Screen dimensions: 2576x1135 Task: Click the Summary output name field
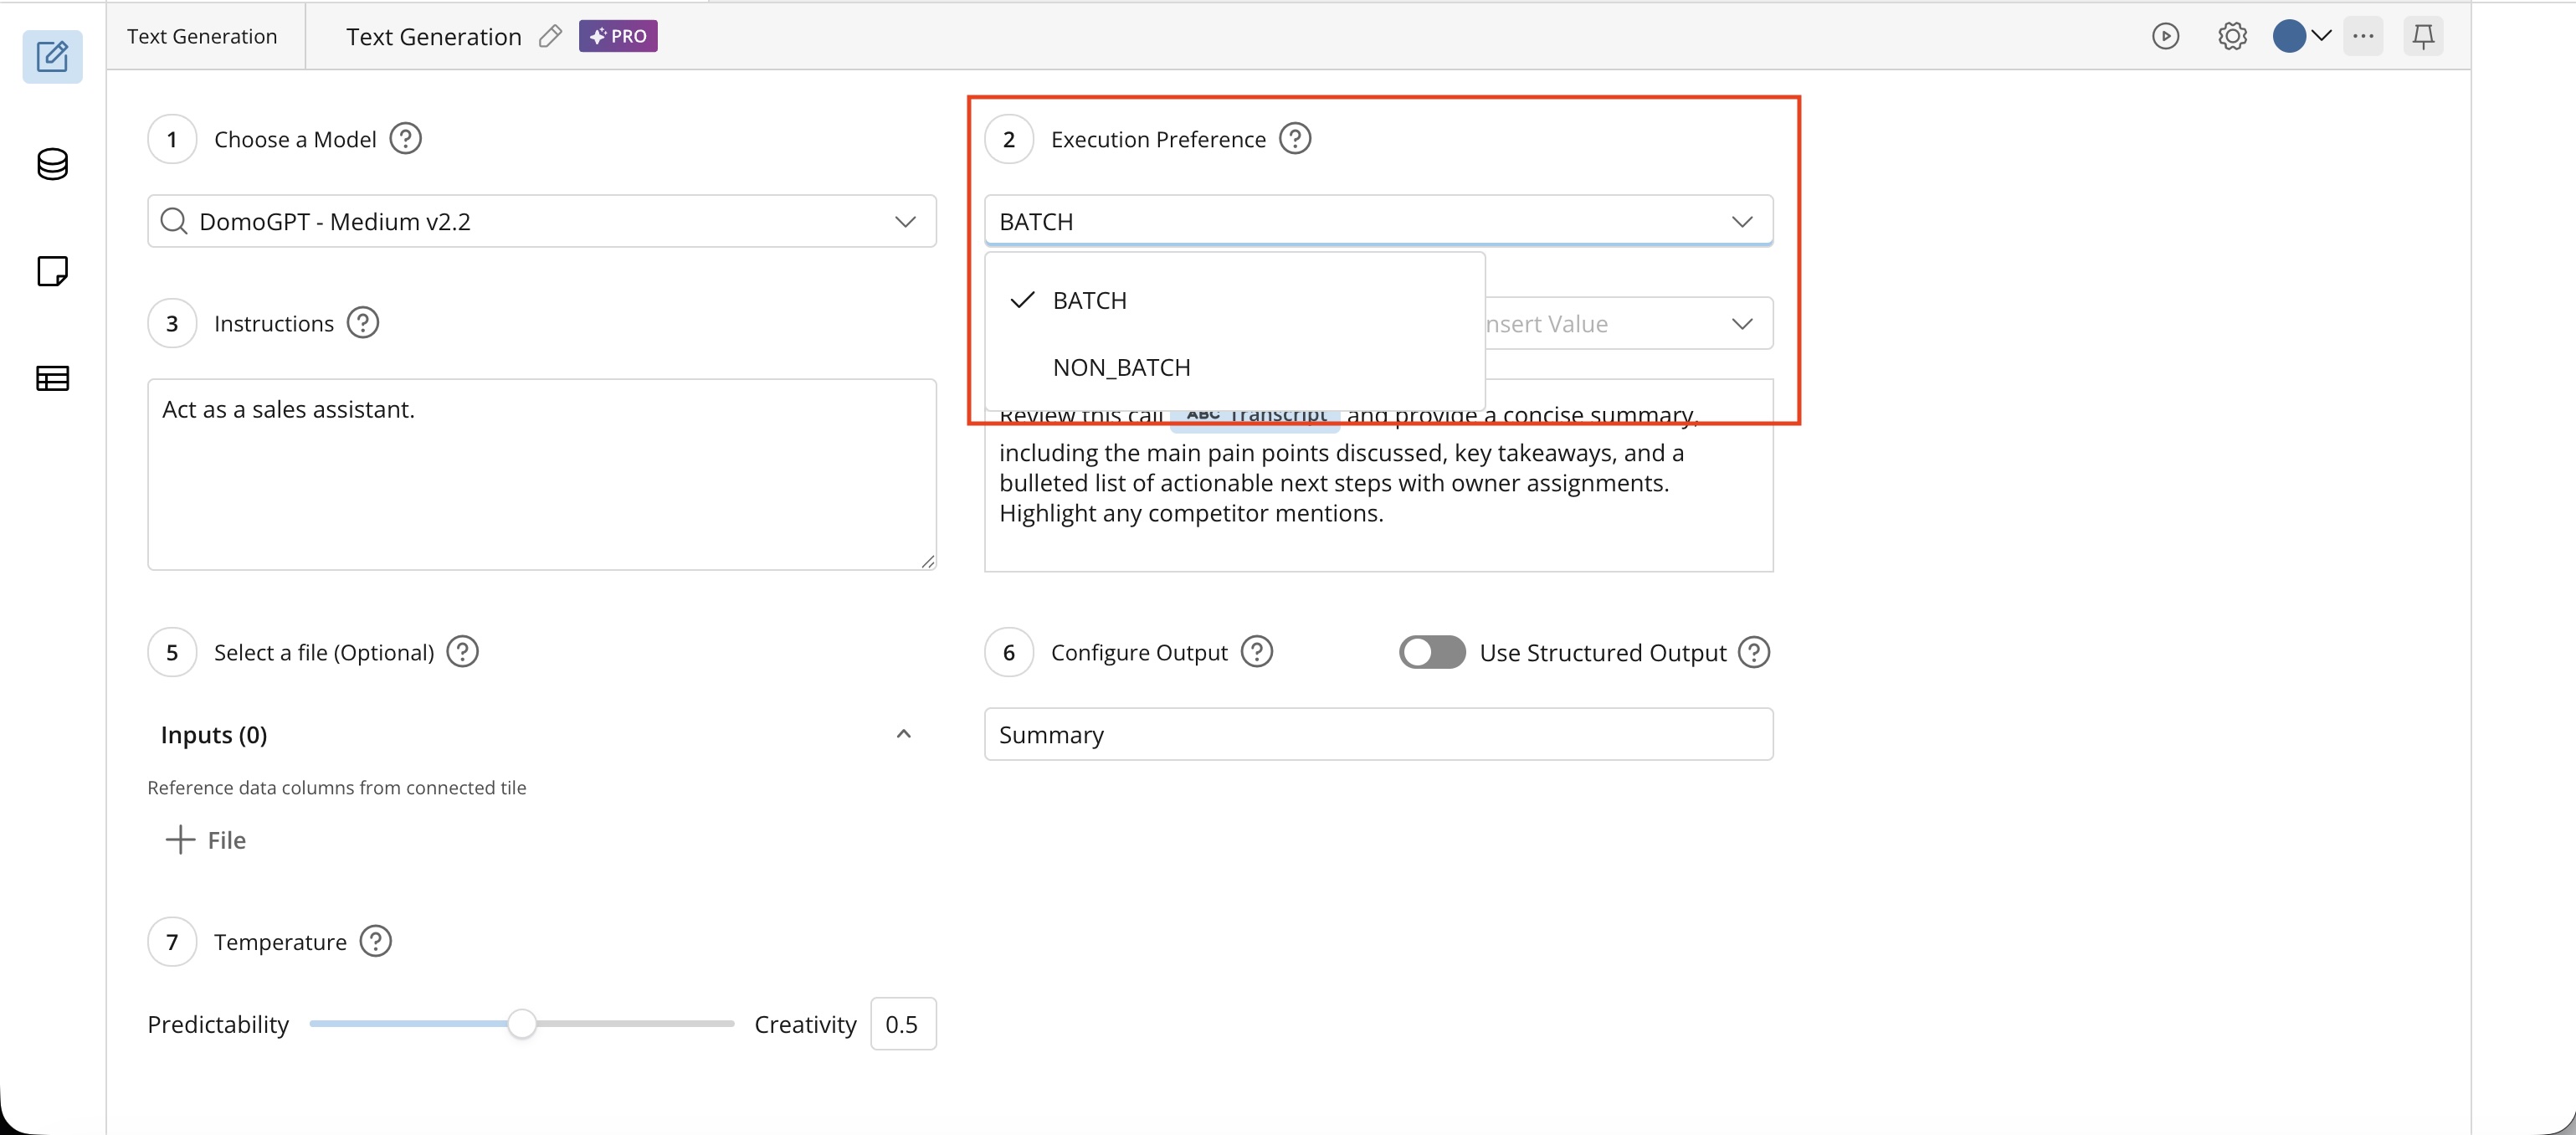click(x=1378, y=734)
